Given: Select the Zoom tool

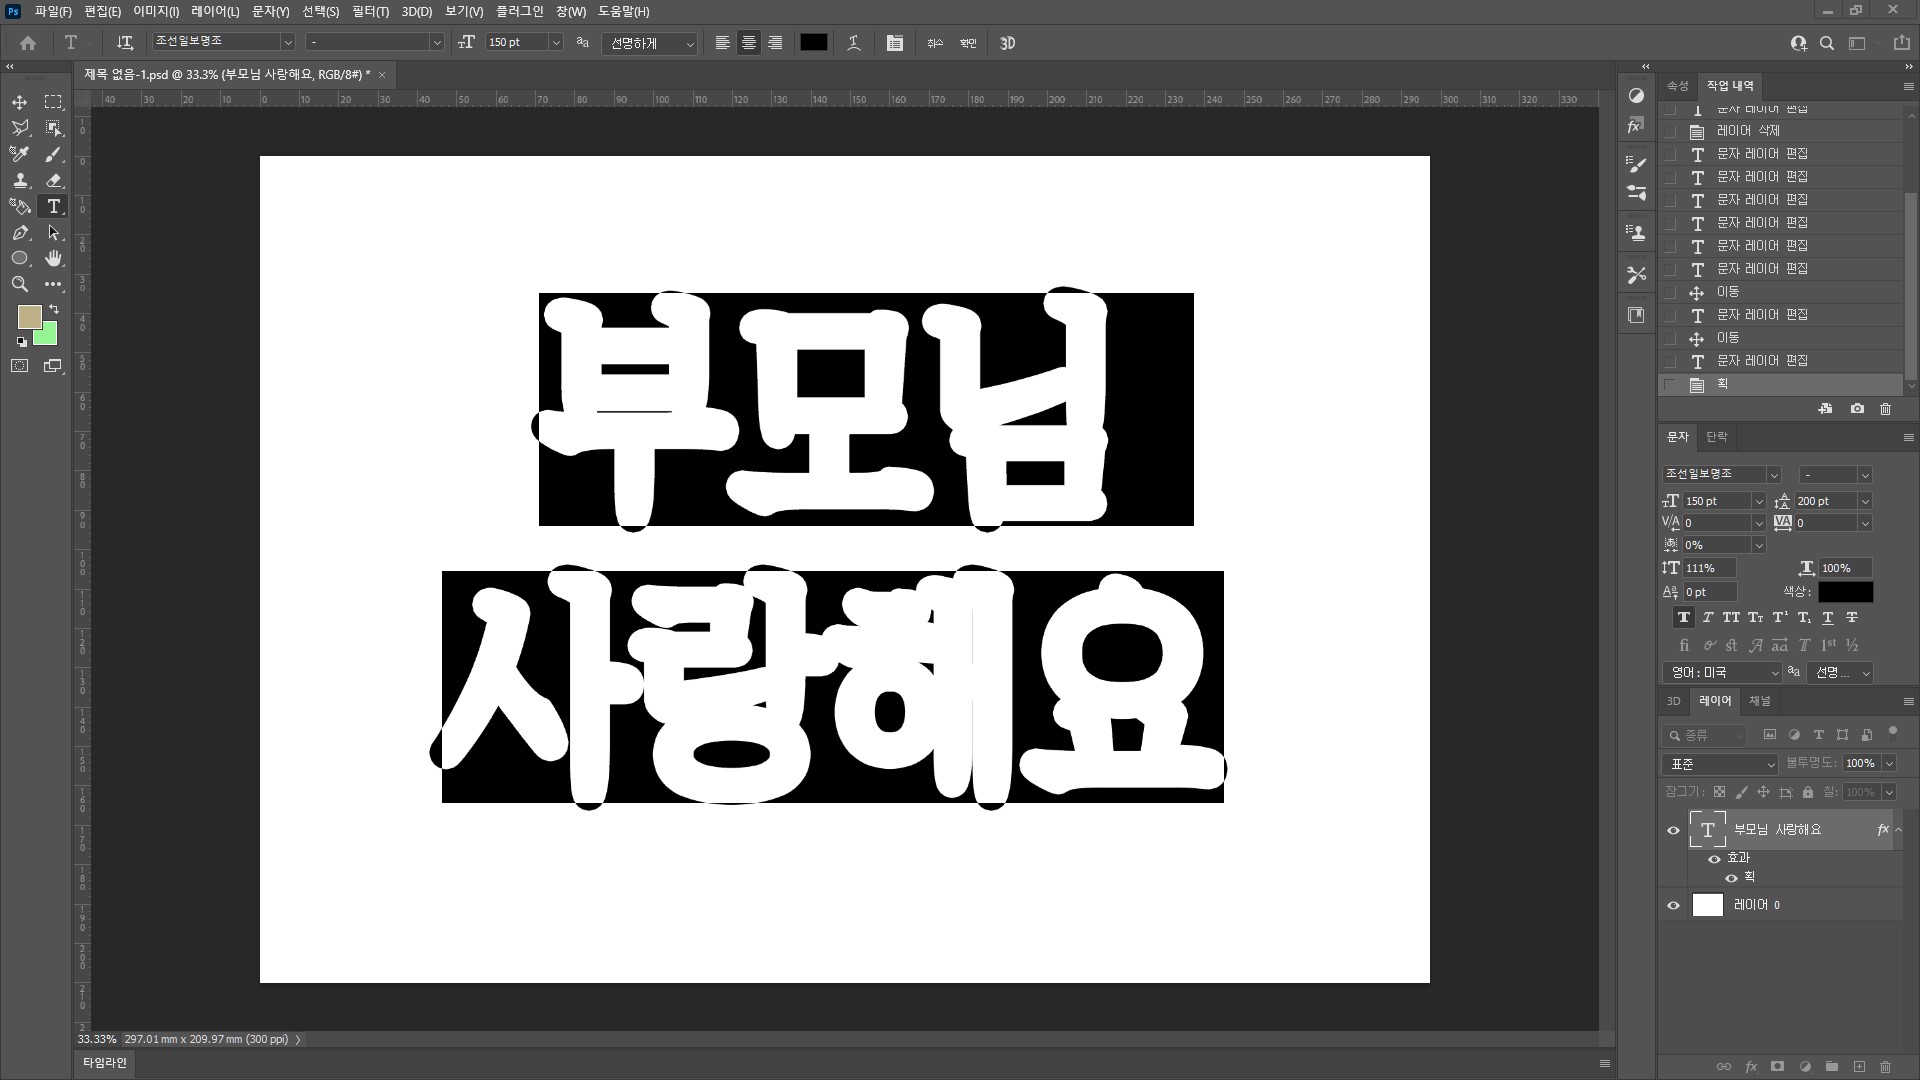Looking at the screenshot, I should [x=19, y=284].
